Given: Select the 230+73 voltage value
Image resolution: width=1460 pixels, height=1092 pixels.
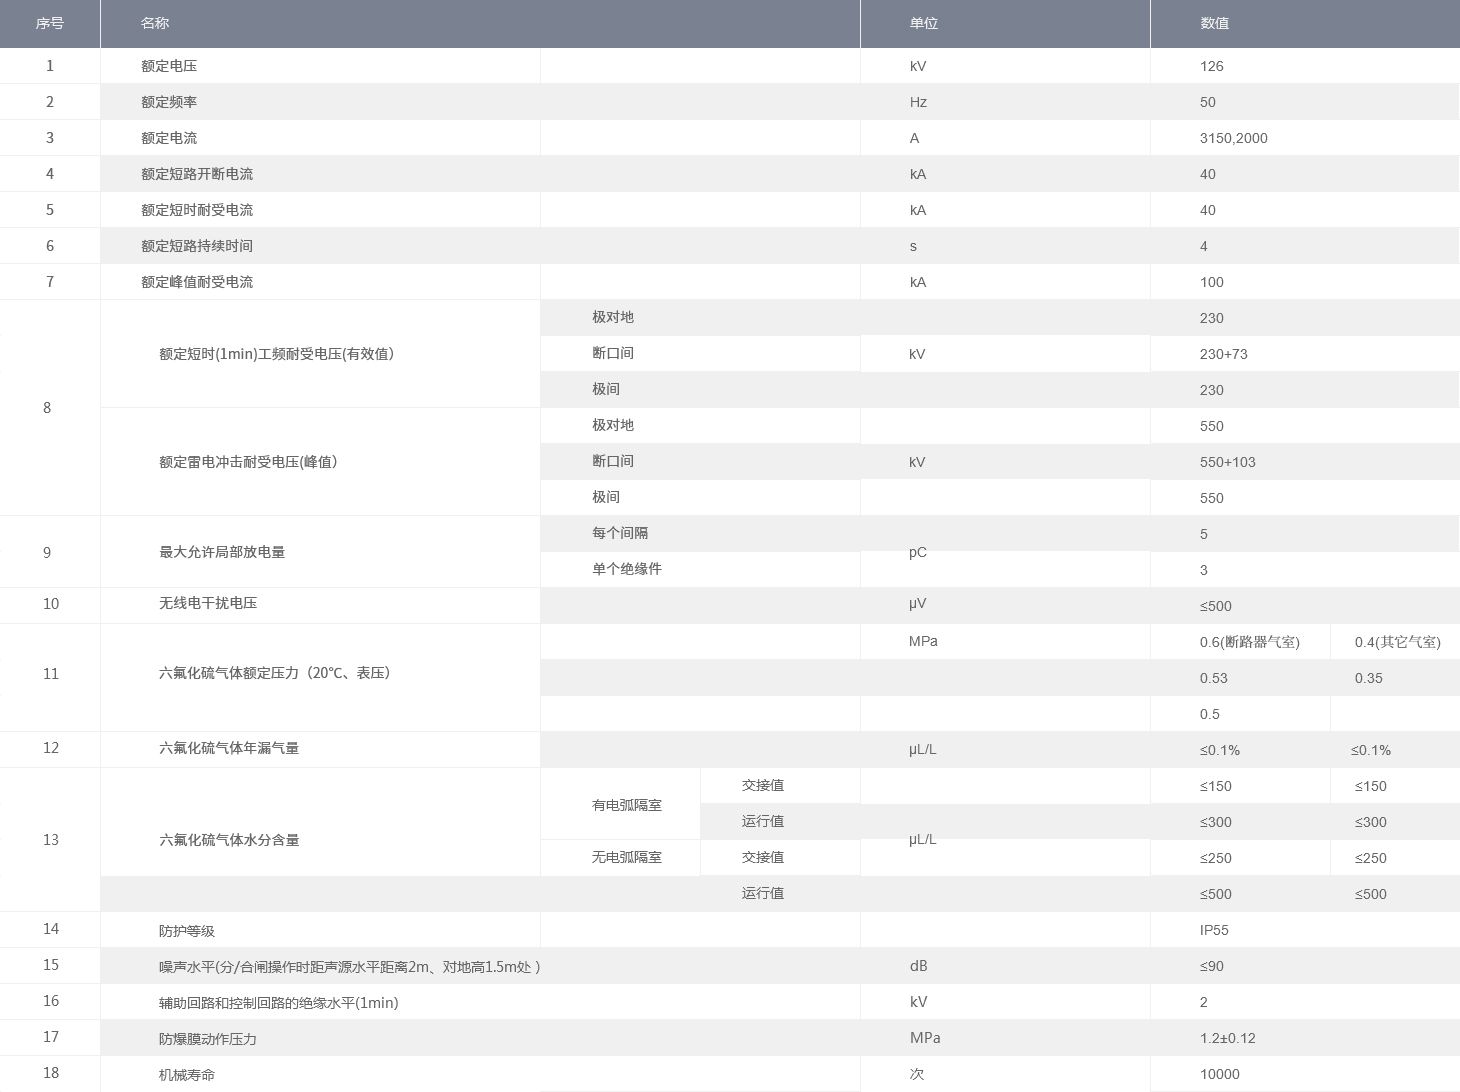Looking at the screenshot, I should point(1223,354).
